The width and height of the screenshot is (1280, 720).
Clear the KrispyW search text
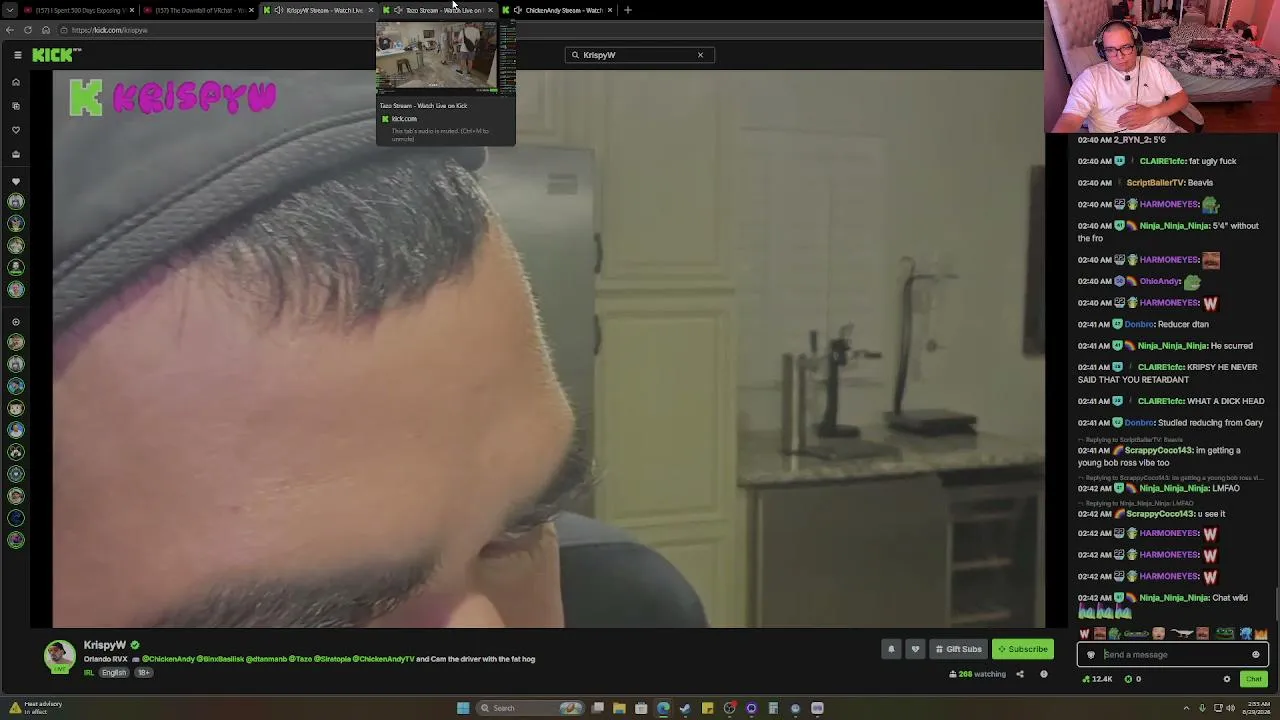[x=700, y=55]
